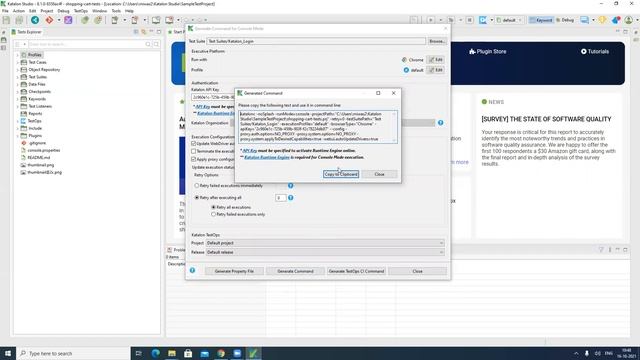The width and height of the screenshot is (640, 360).
Task: Open the user account avatar icon
Action: [x=629, y=20]
